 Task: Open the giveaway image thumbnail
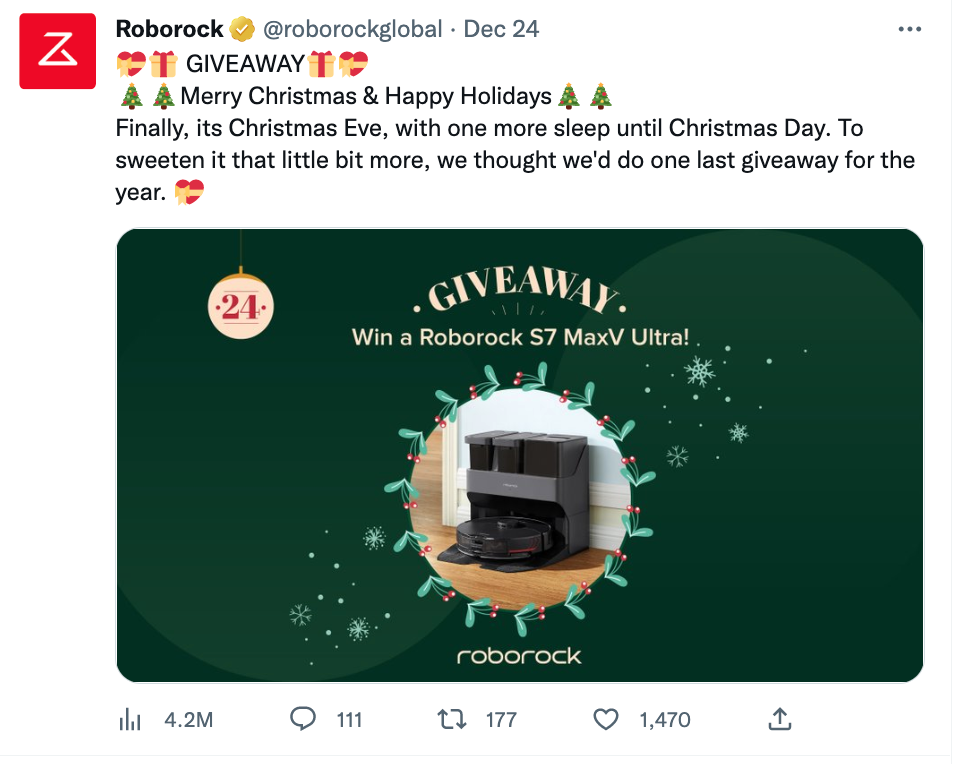[x=519, y=455]
